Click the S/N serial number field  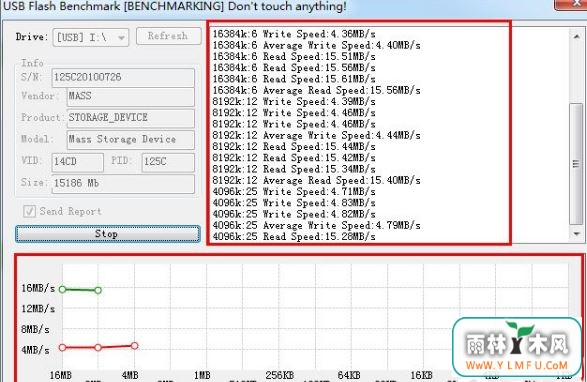[123, 78]
